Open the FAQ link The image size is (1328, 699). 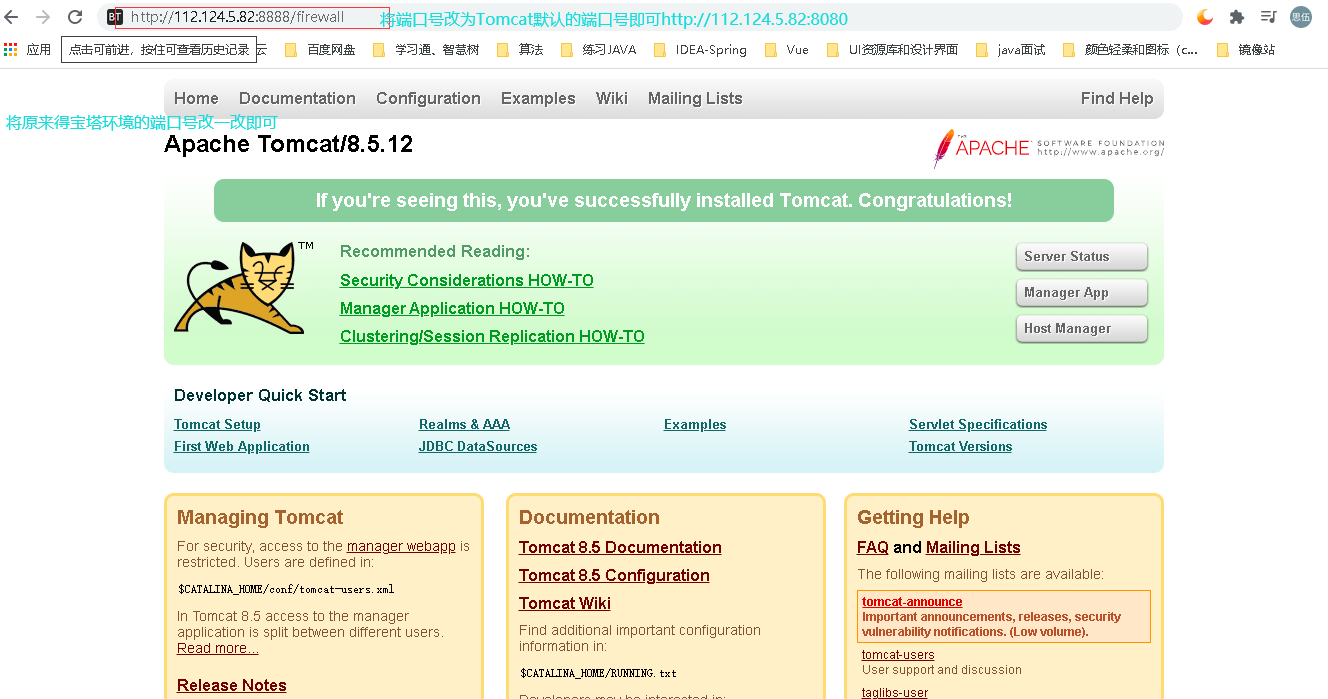pyautogui.click(x=873, y=547)
